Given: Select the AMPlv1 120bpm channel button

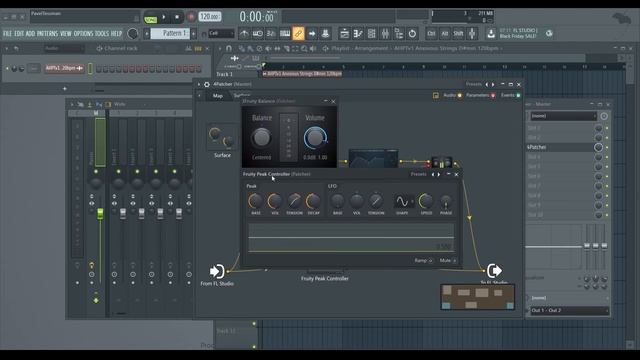Looking at the screenshot, I should click(64, 68).
